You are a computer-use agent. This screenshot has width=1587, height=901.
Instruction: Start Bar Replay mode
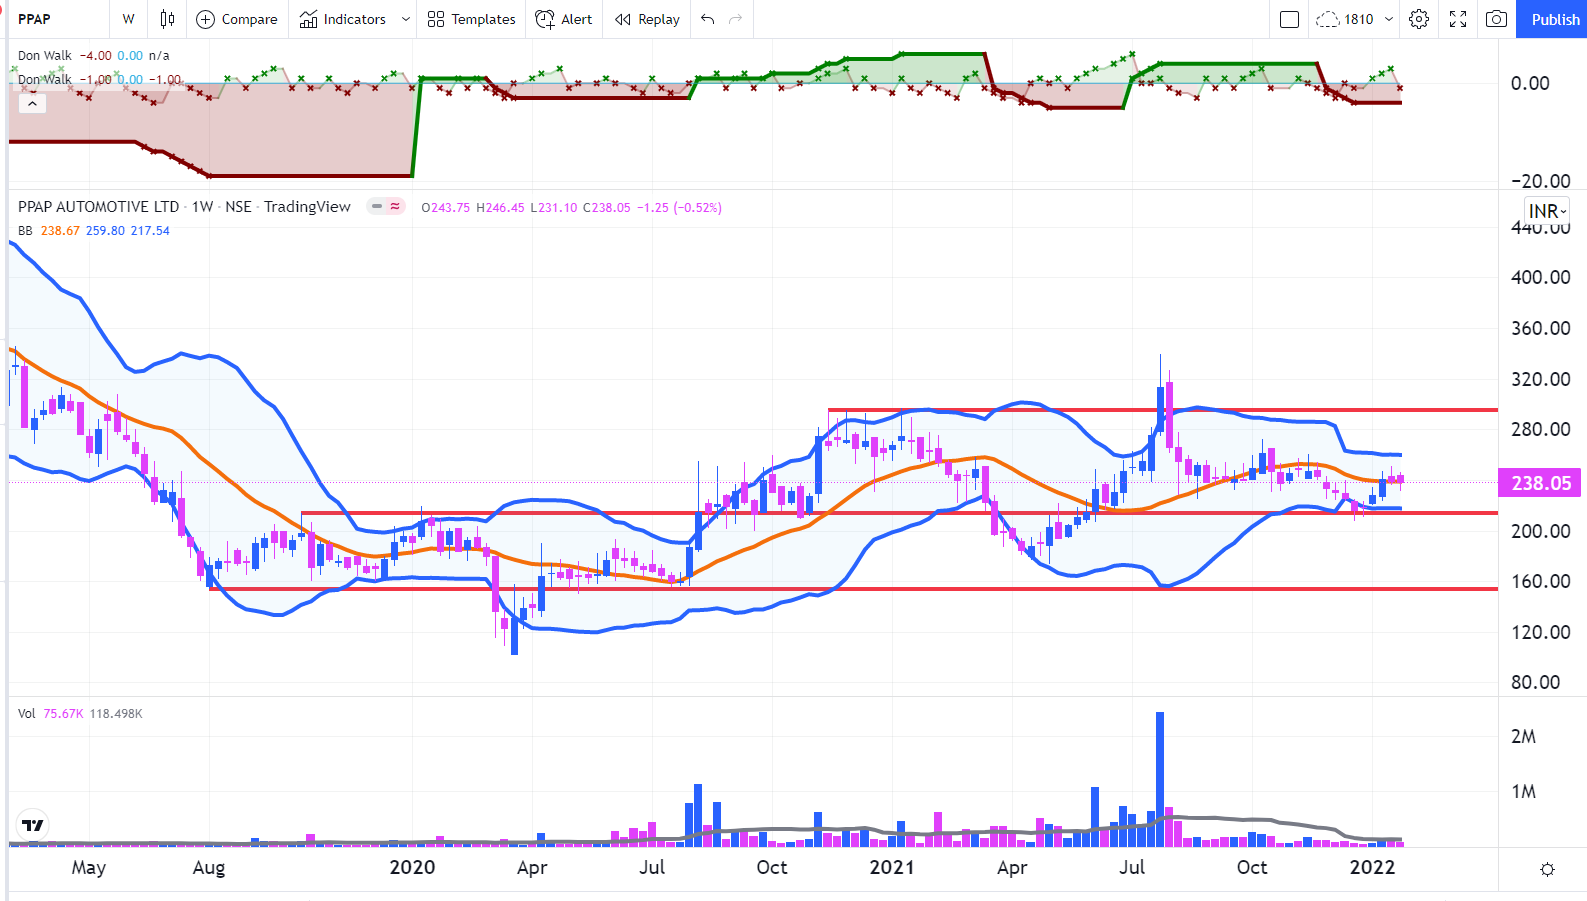(647, 19)
